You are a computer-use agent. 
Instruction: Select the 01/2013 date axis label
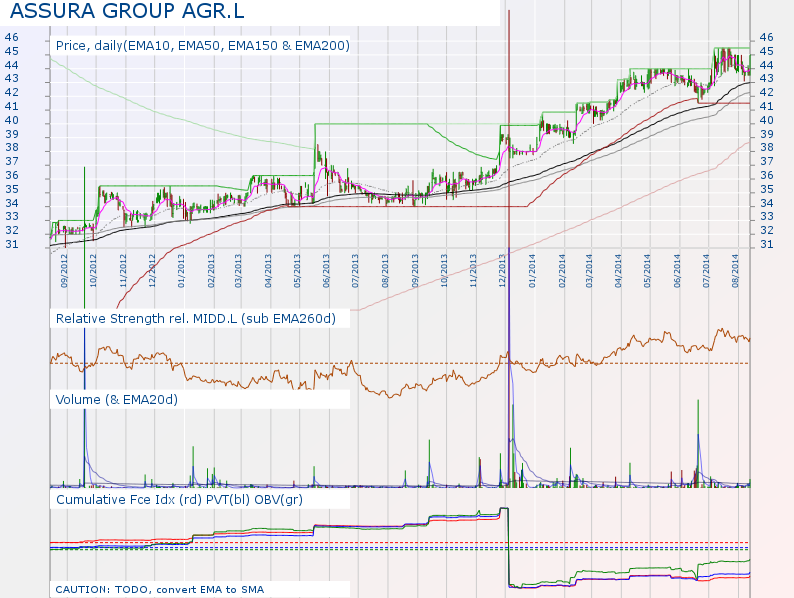coord(181,271)
